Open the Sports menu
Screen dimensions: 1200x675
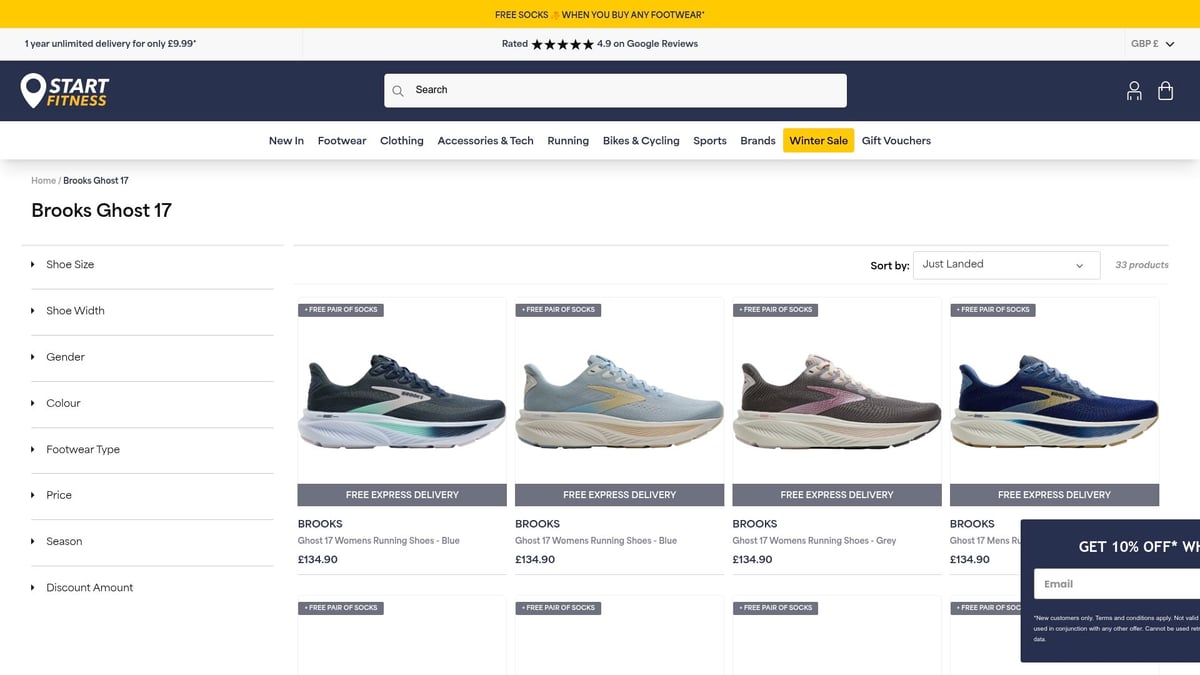(710, 141)
